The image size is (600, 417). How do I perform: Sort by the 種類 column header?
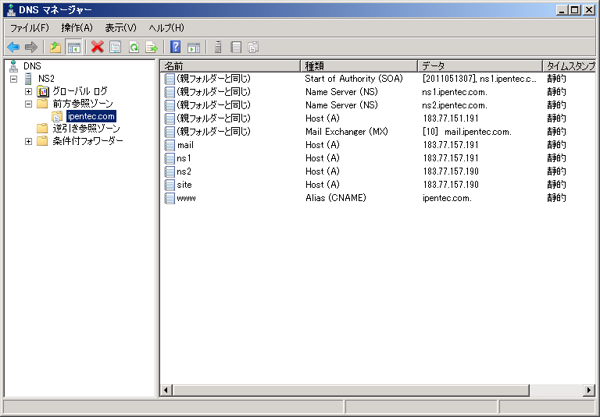click(359, 66)
